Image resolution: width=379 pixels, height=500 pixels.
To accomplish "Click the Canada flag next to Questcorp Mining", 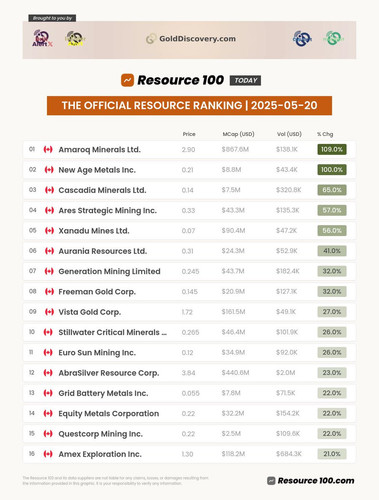I will coord(48,434).
